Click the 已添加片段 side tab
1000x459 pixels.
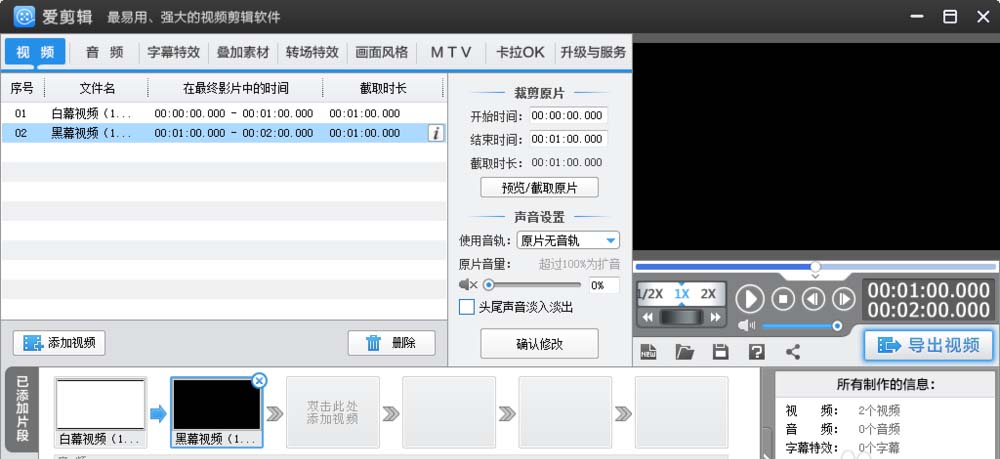pos(22,409)
